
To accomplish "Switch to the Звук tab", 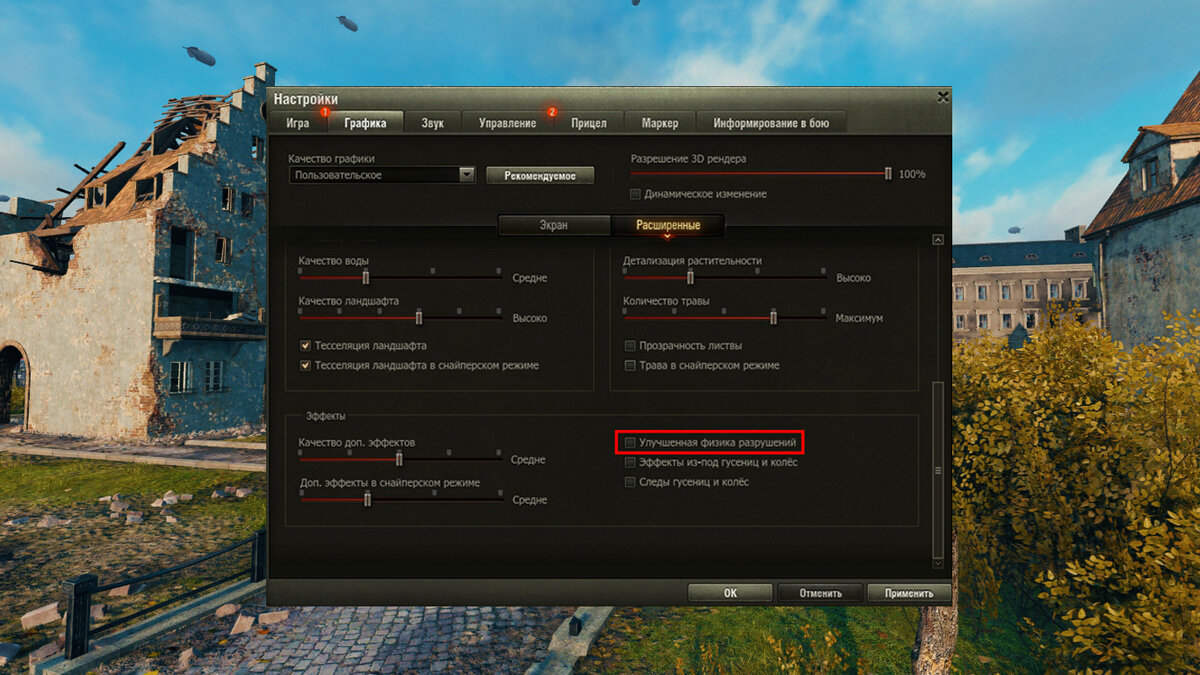I will tap(433, 123).
